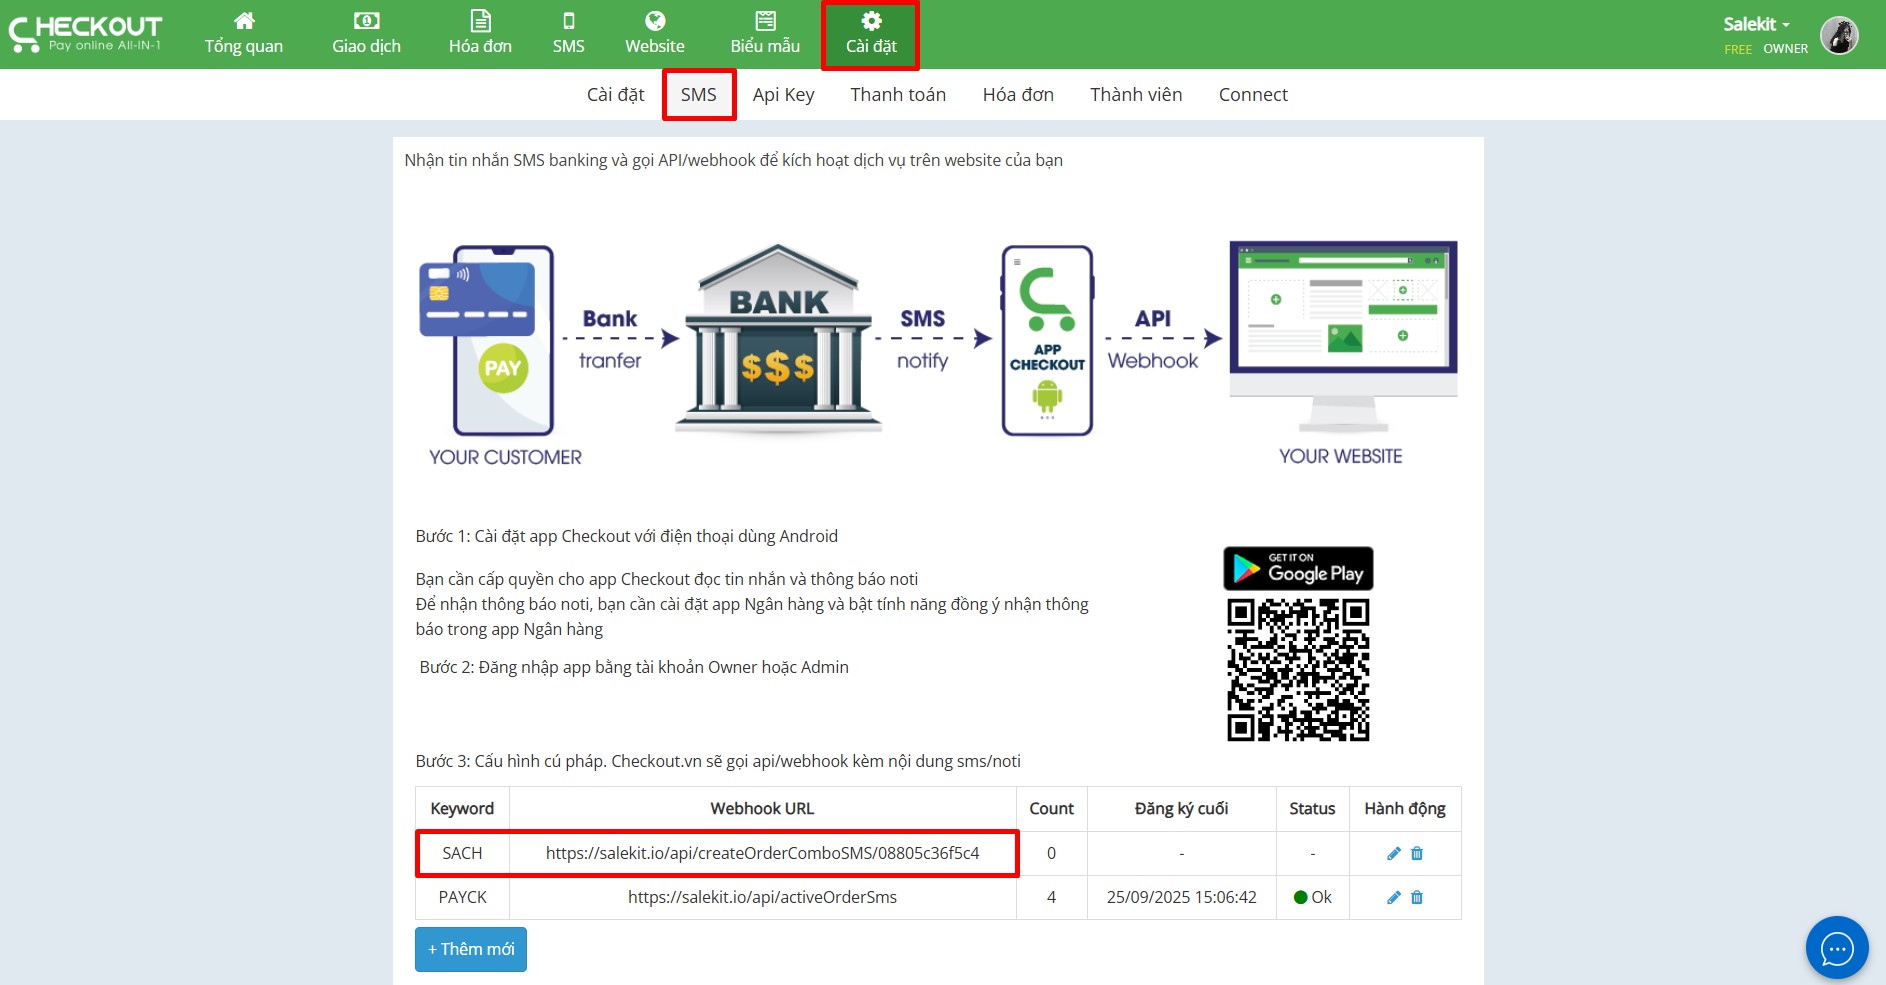The width and height of the screenshot is (1886, 985).
Task: Open the Website globe menu item
Action: point(654,34)
